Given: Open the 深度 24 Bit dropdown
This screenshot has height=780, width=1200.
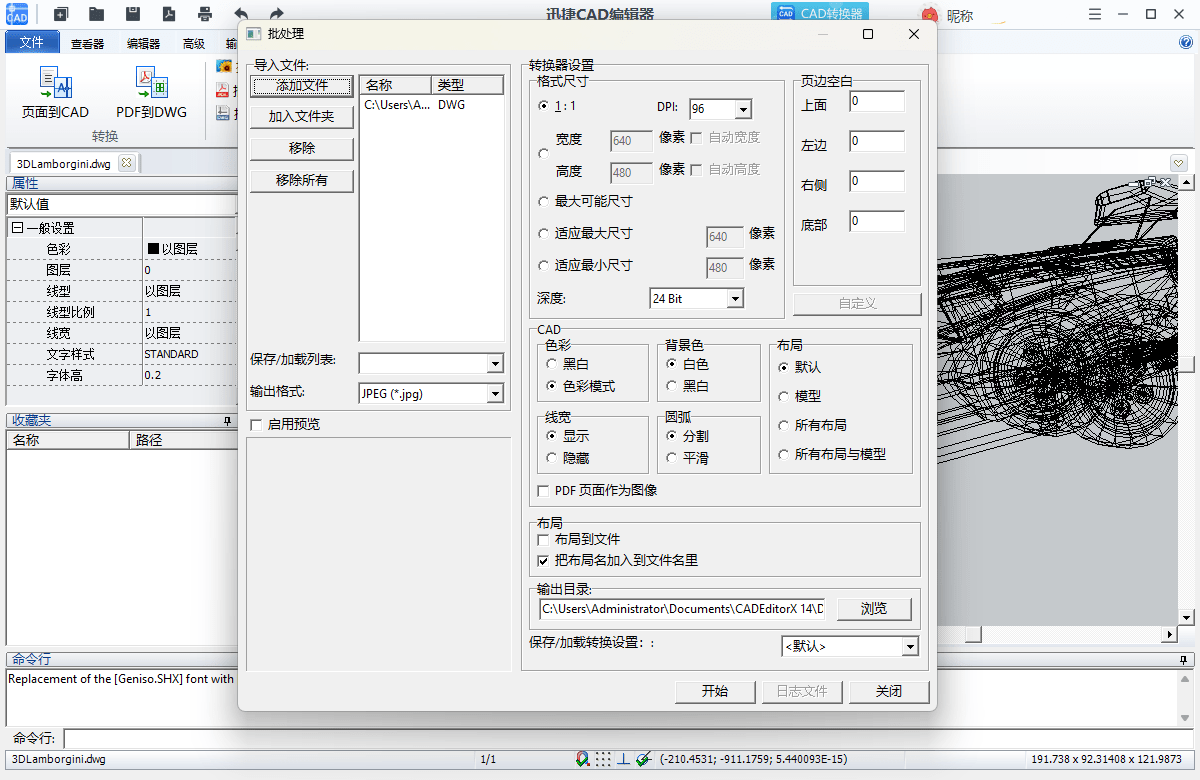Looking at the screenshot, I should coord(734,298).
